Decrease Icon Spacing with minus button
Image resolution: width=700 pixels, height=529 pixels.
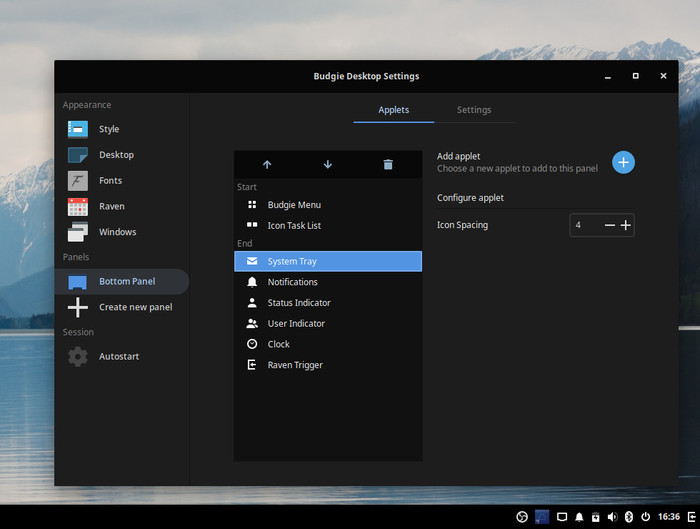coord(609,226)
